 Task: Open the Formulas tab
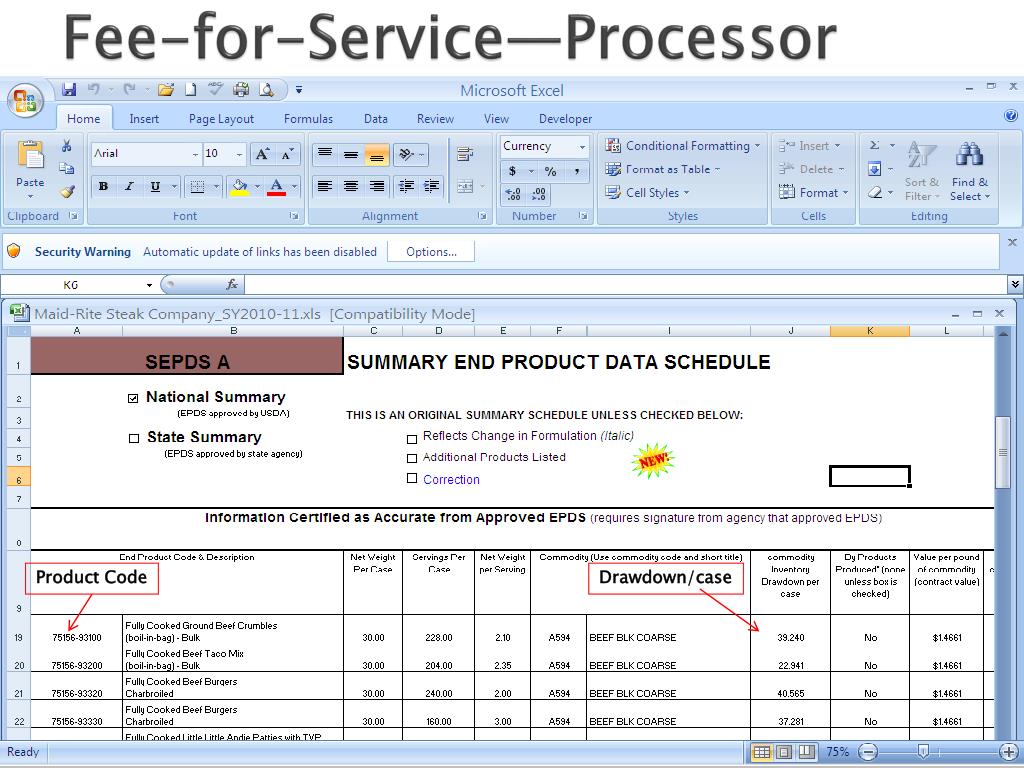tap(308, 119)
